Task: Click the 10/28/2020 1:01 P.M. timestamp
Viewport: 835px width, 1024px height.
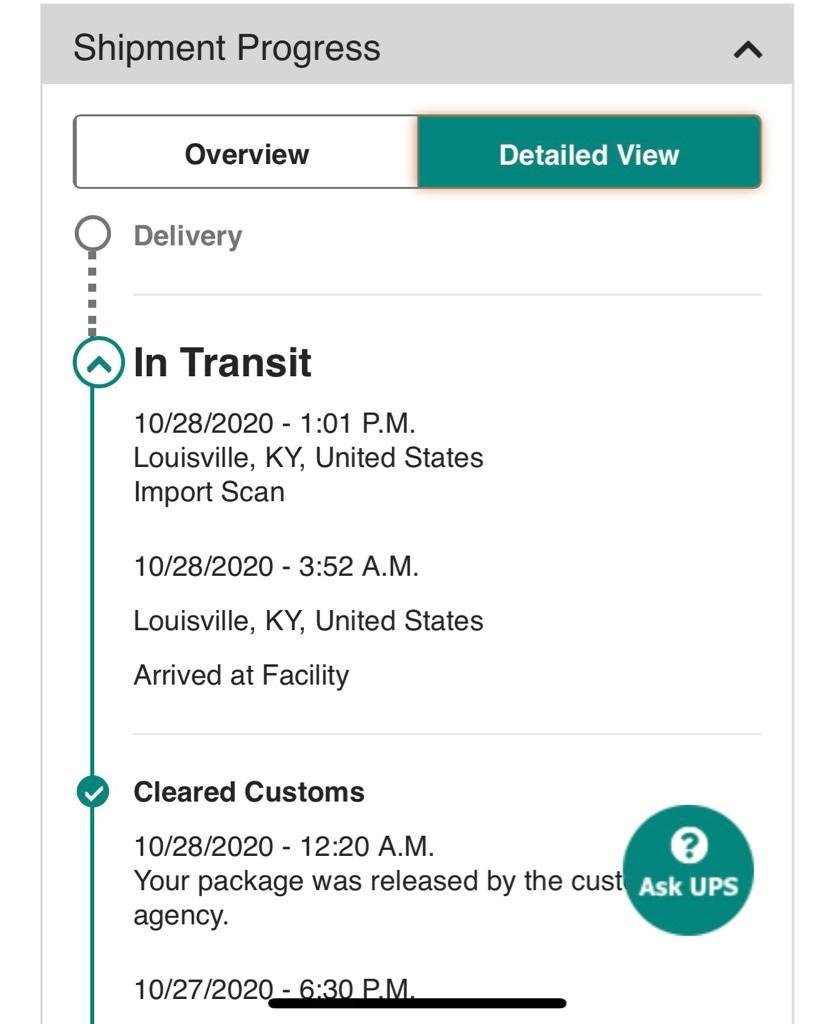Action: coord(274,423)
